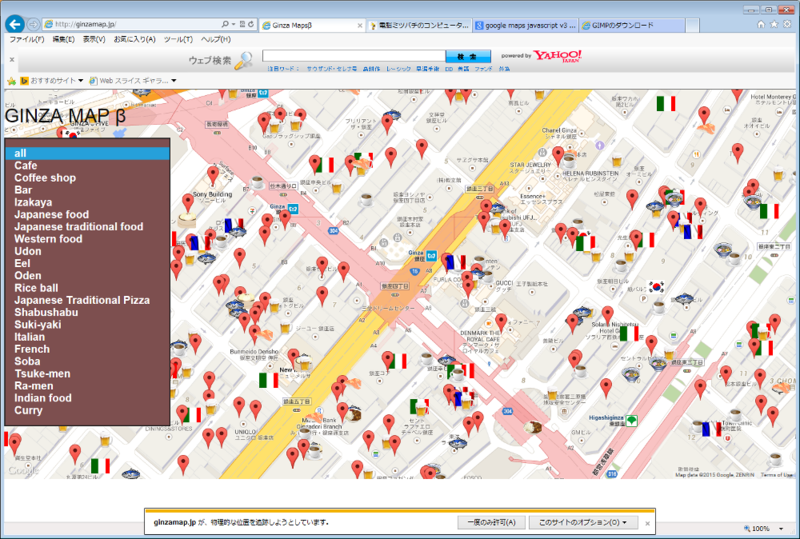
Task: Open the ツール(T) menu
Action: click(178, 39)
